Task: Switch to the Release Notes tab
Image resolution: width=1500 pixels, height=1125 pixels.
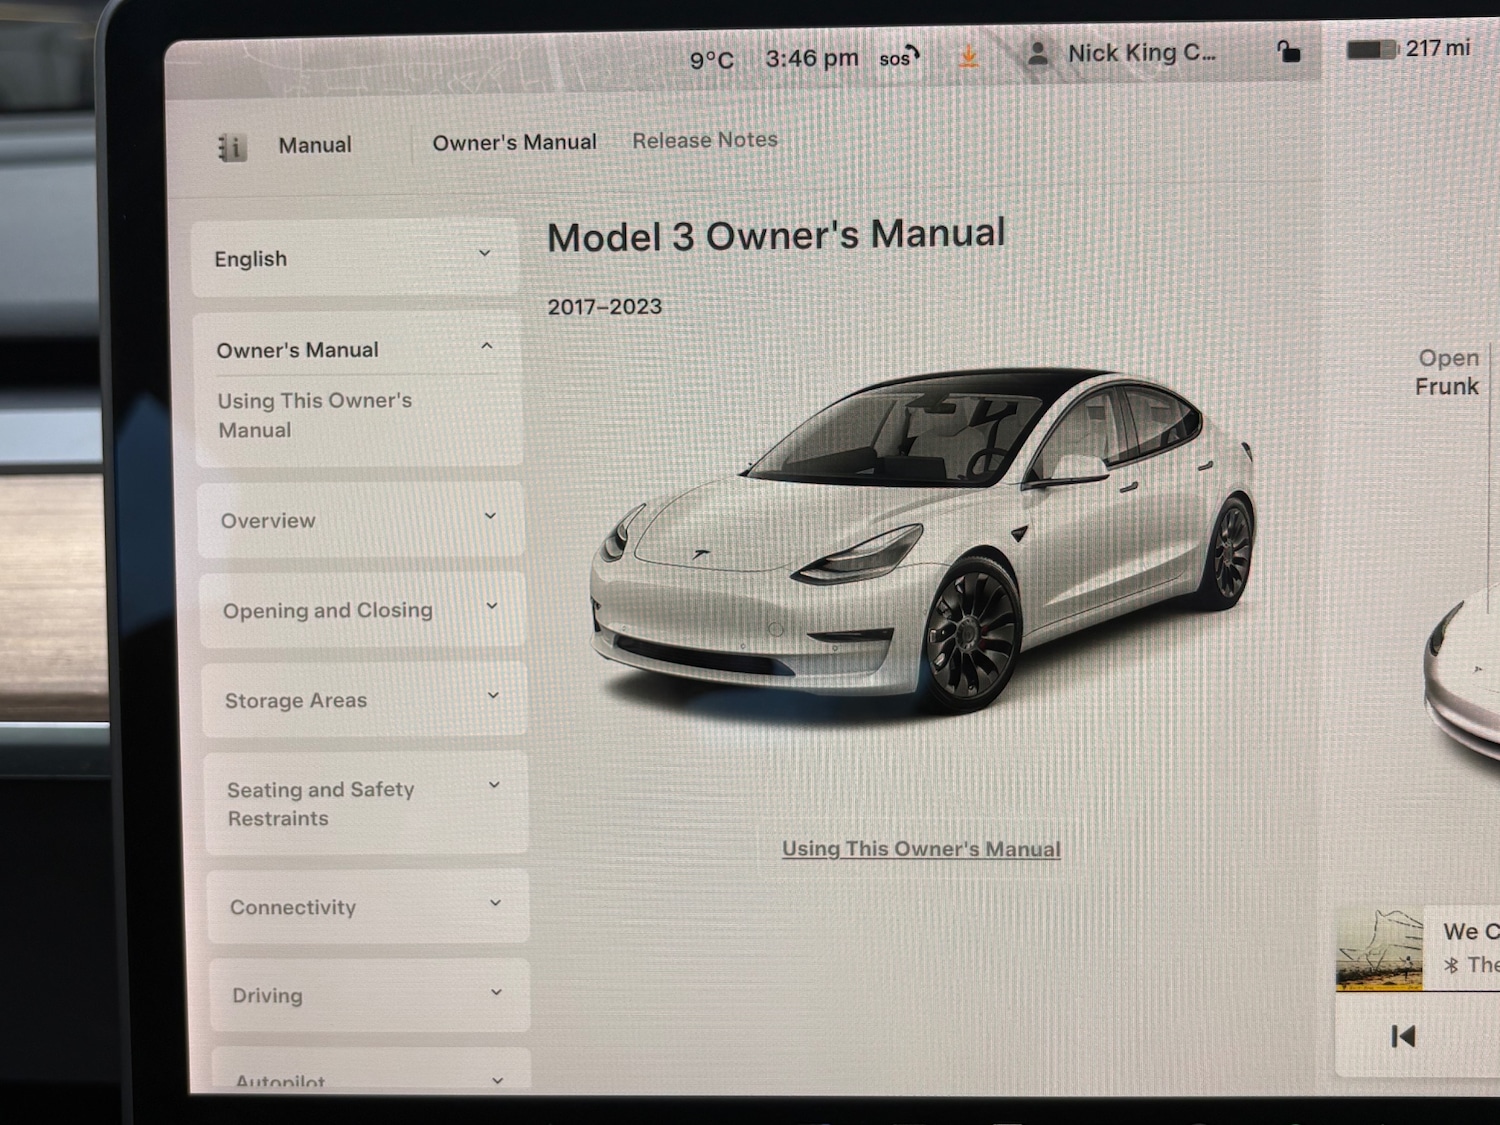Action: pyautogui.click(x=704, y=140)
